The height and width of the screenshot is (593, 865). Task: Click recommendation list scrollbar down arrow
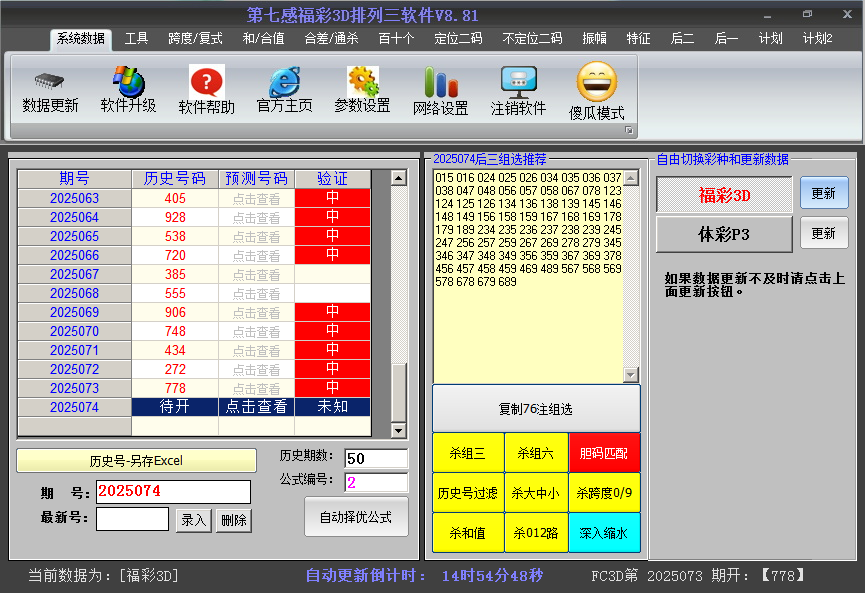[631, 375]
